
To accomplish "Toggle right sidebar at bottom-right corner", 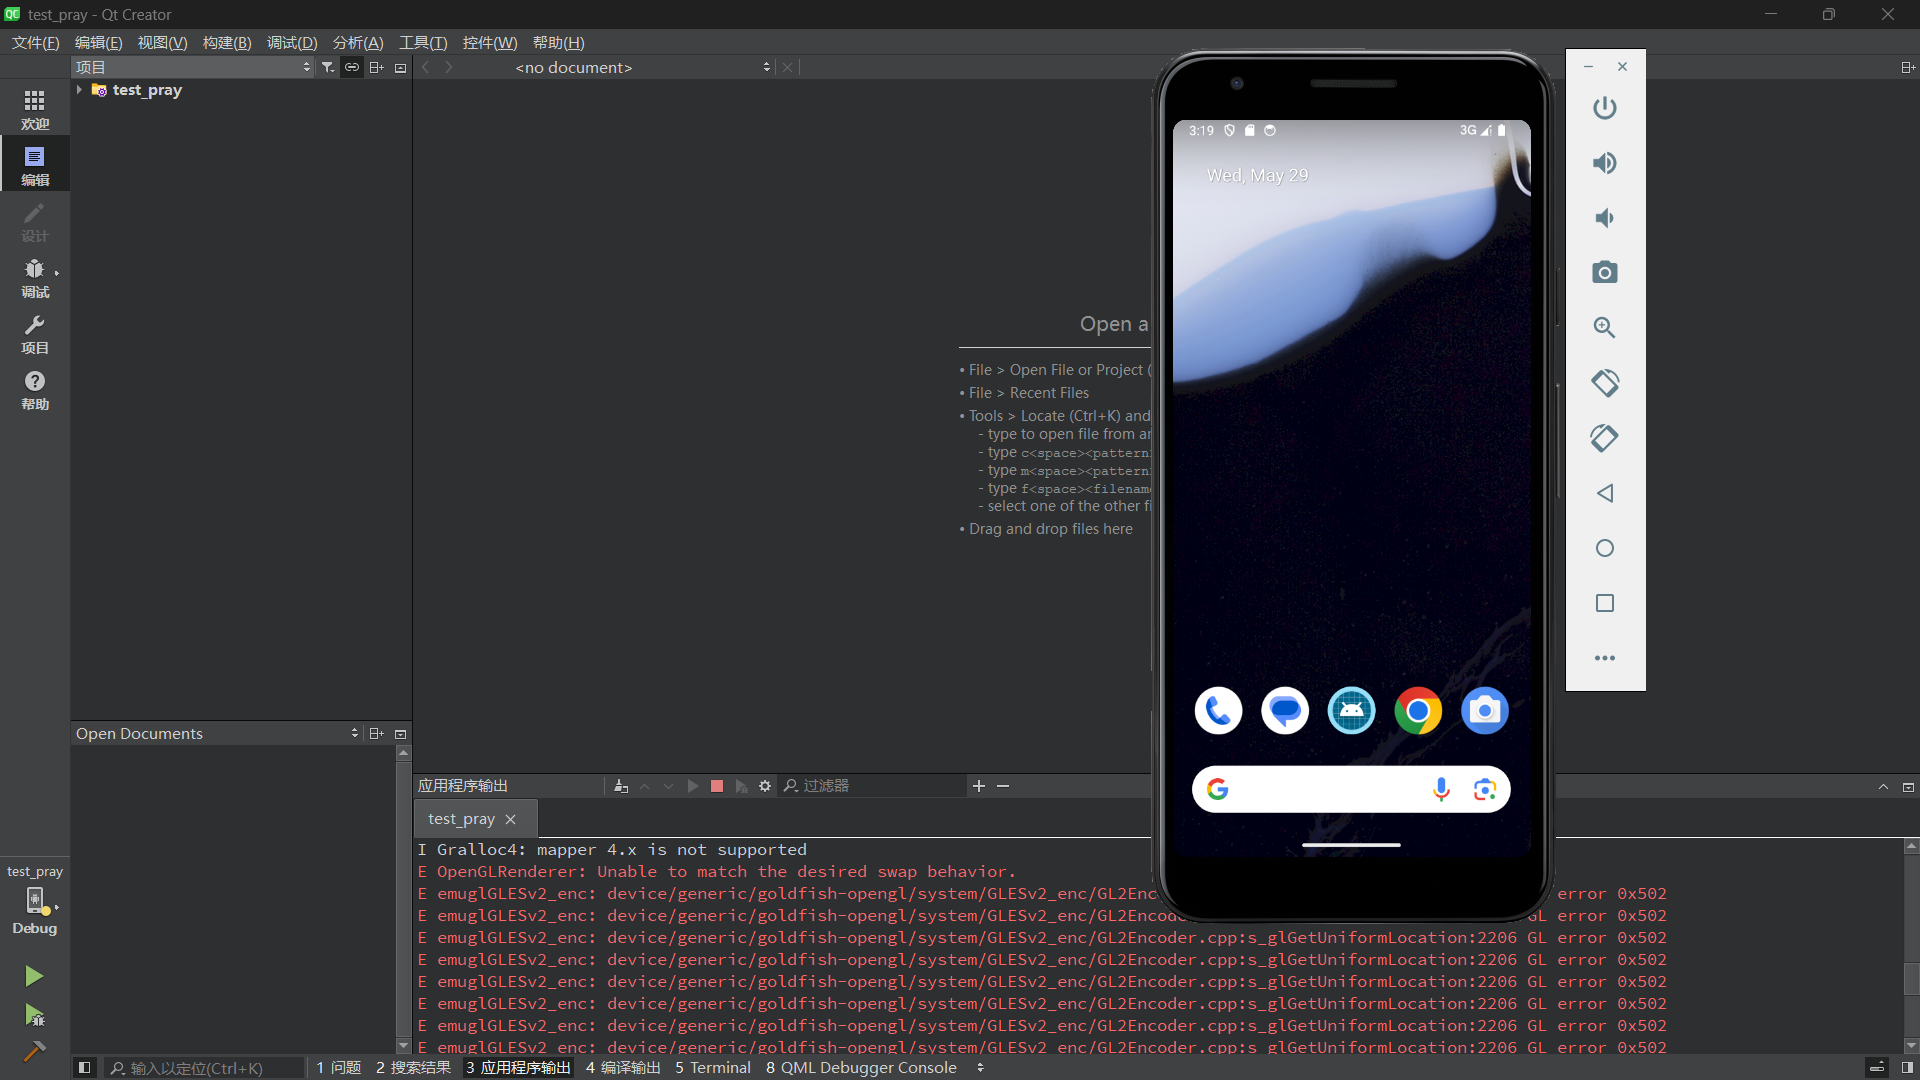I will pos(1907,1067).
